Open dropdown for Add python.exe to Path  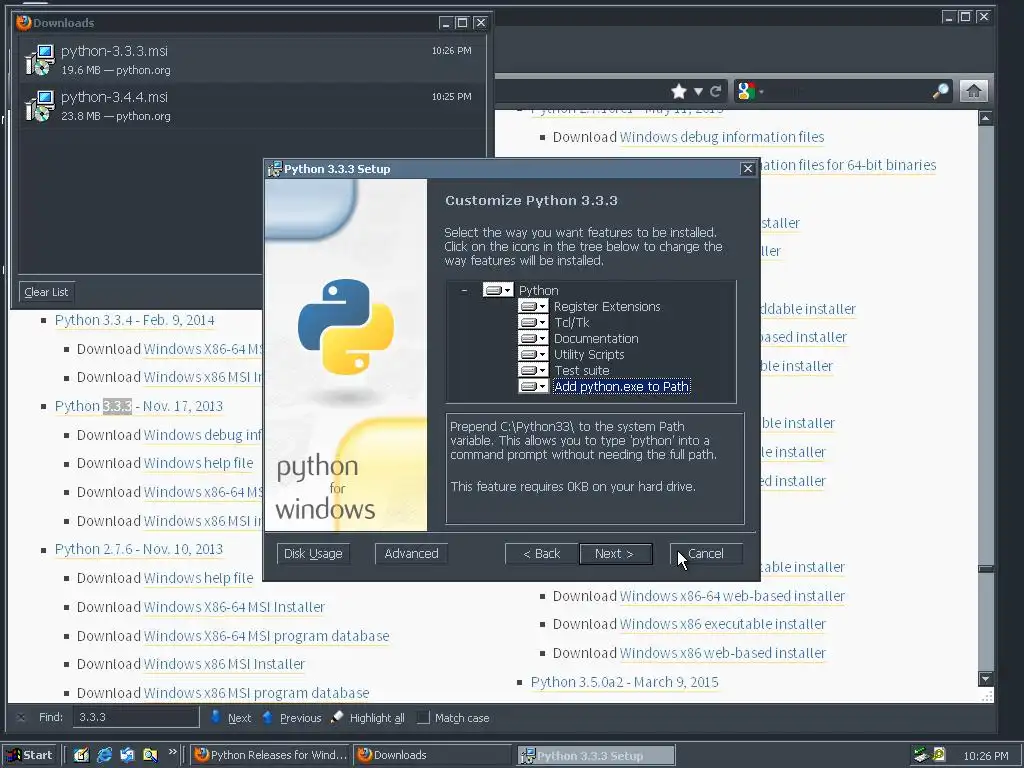click(x=533, y=386)
